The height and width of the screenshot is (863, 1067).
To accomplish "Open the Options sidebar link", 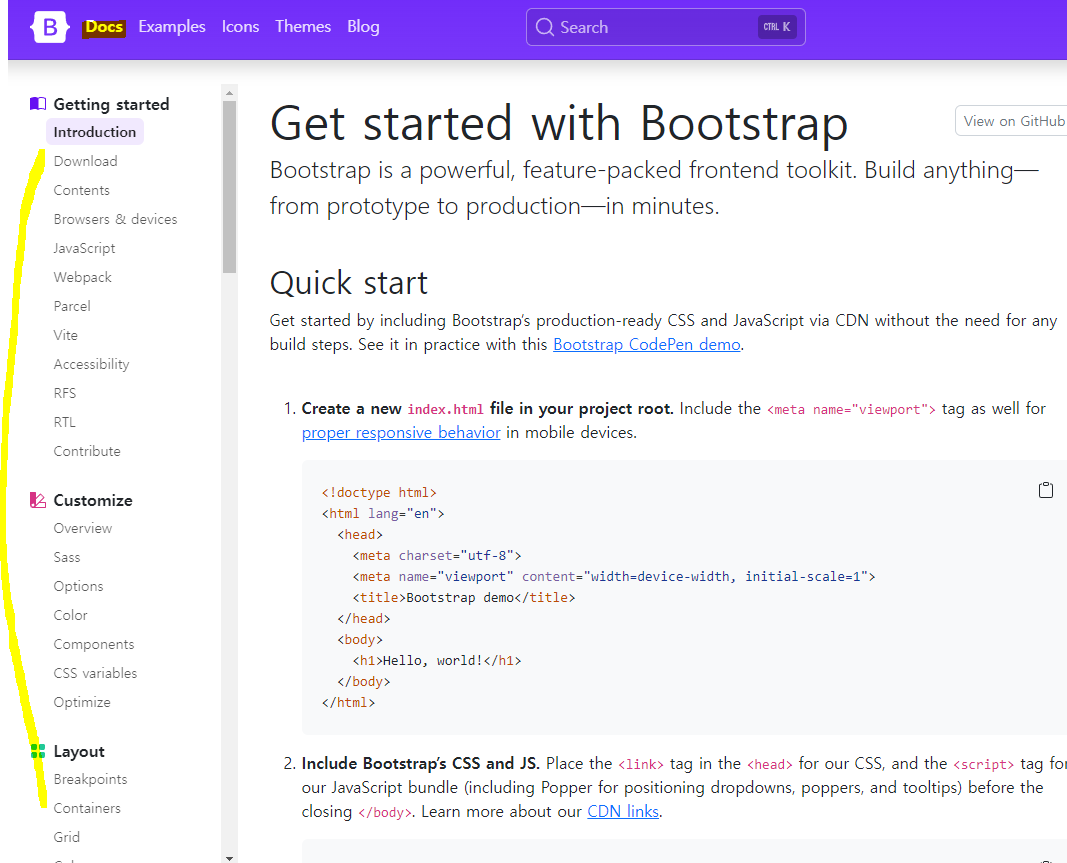I will [78, 586].
